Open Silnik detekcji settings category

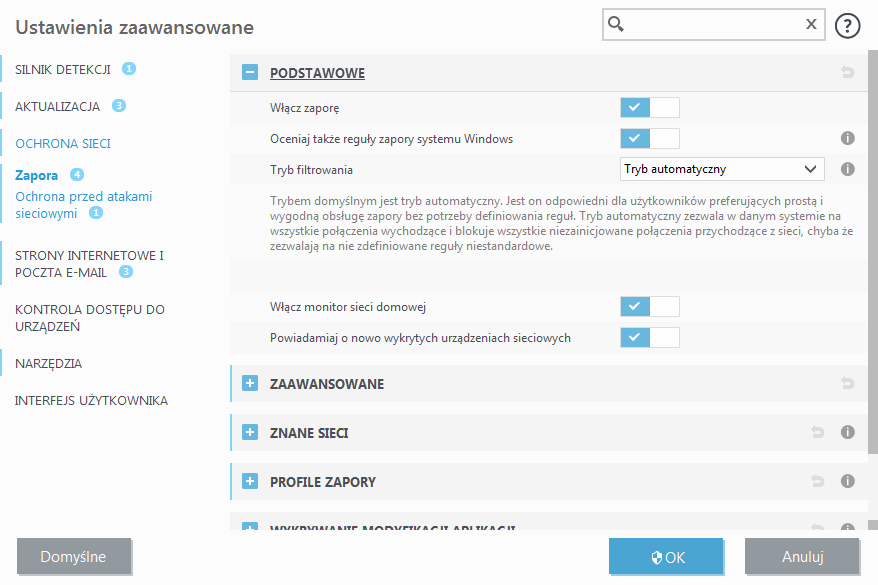(x=62, y=69)
